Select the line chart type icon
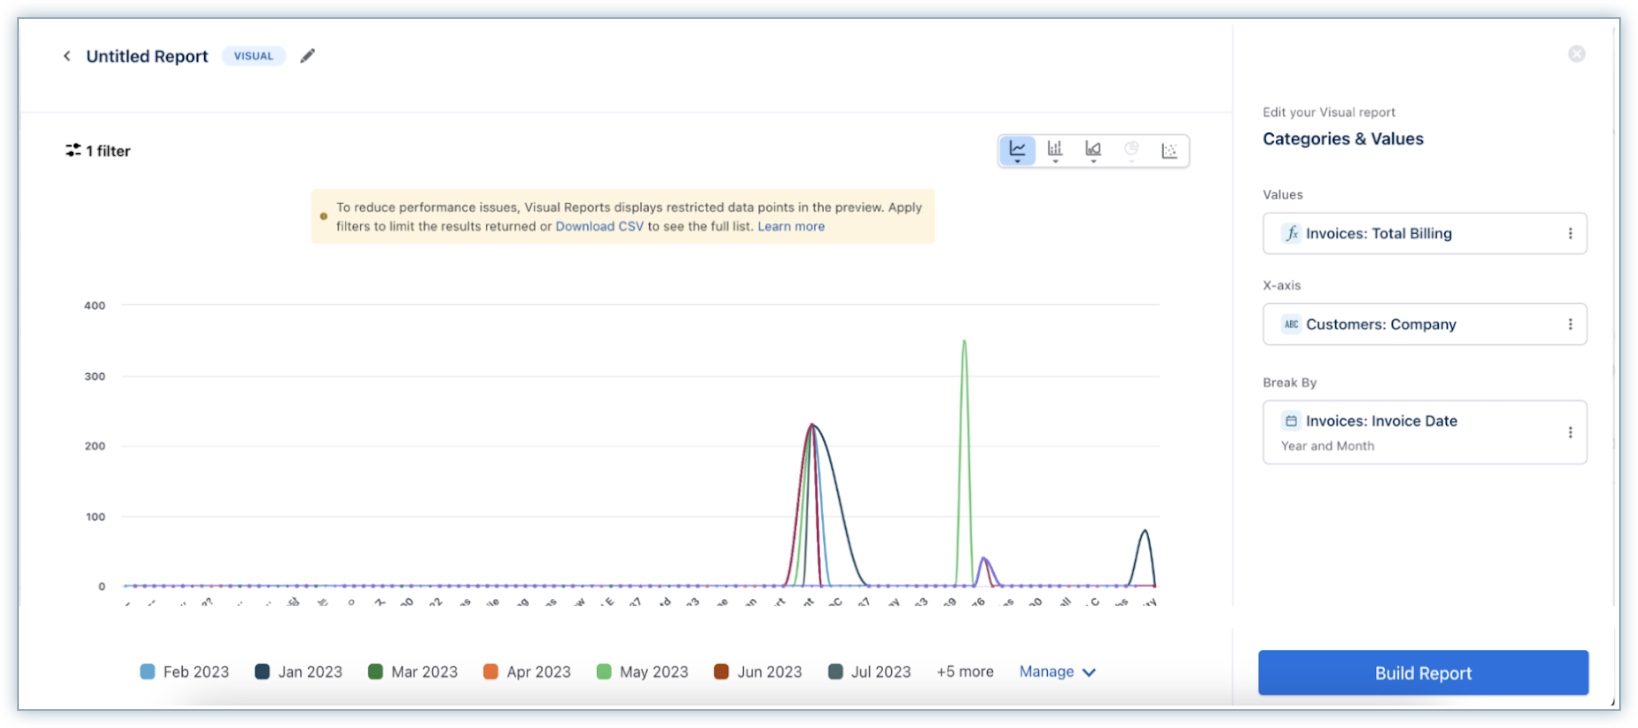Viewport: 1638px width, 728px height. pyautogui.click(x=1017, y=150)
